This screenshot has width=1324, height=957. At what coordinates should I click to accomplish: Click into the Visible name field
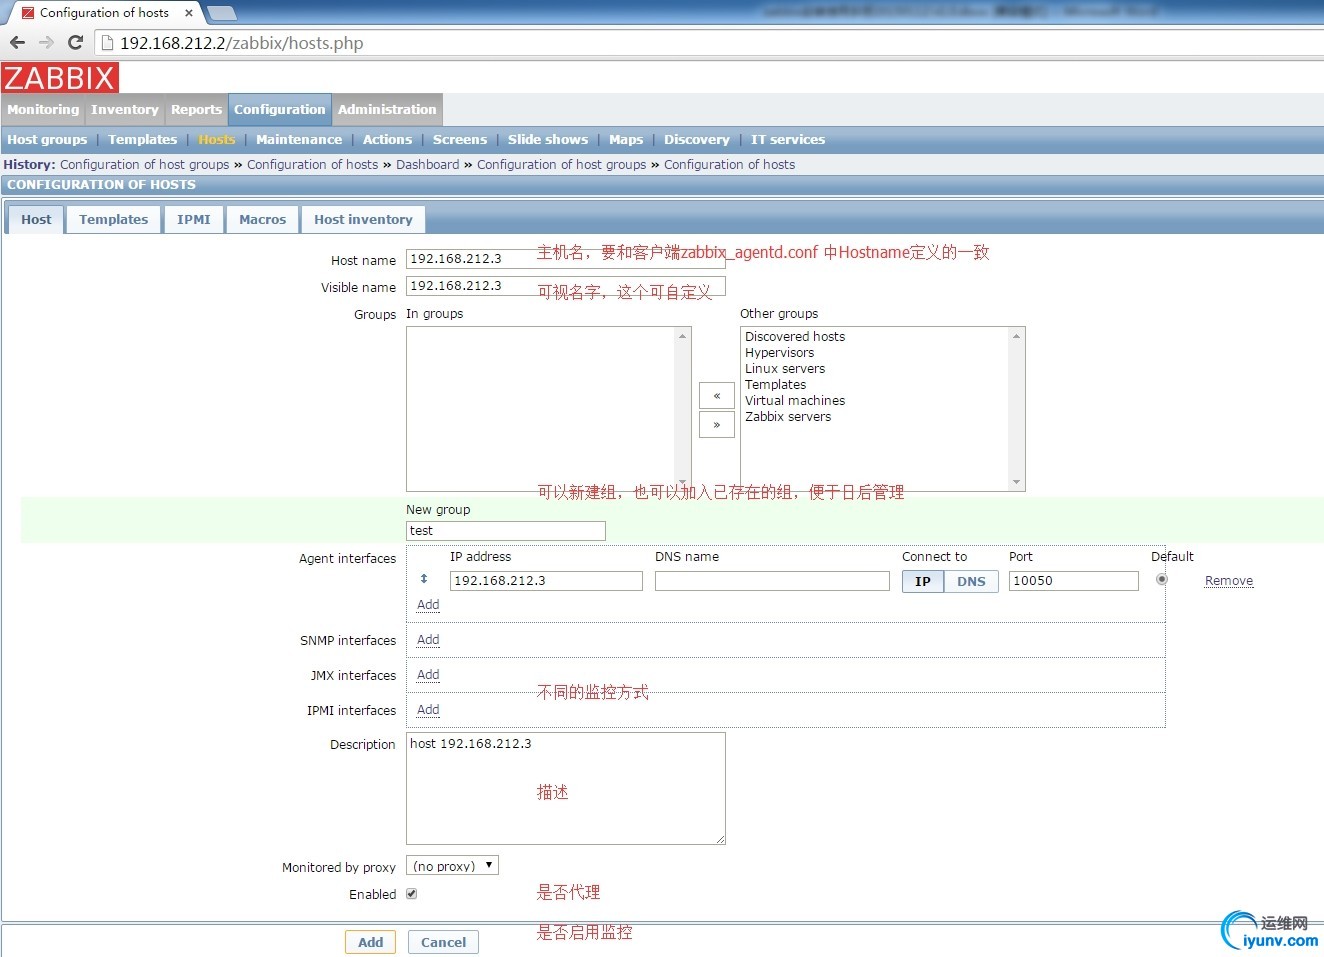pyautogui.click(x=565, y=286)
